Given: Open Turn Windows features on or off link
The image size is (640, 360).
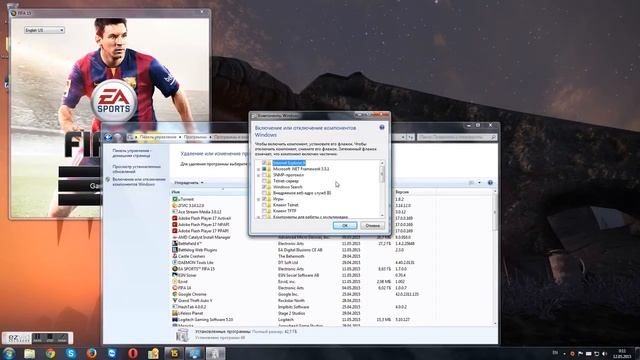Looking at the screenshot, I should coord(139,182).
